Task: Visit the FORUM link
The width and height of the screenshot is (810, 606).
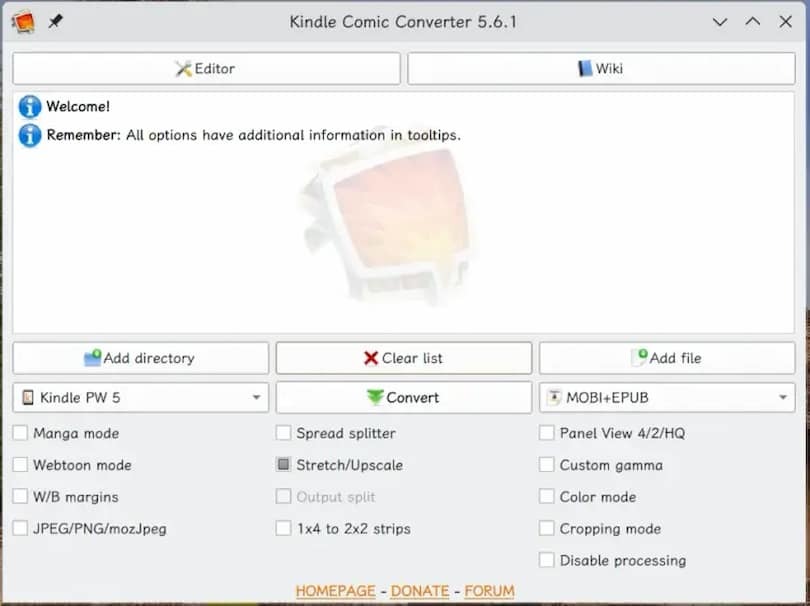Action: pos(489,591)
